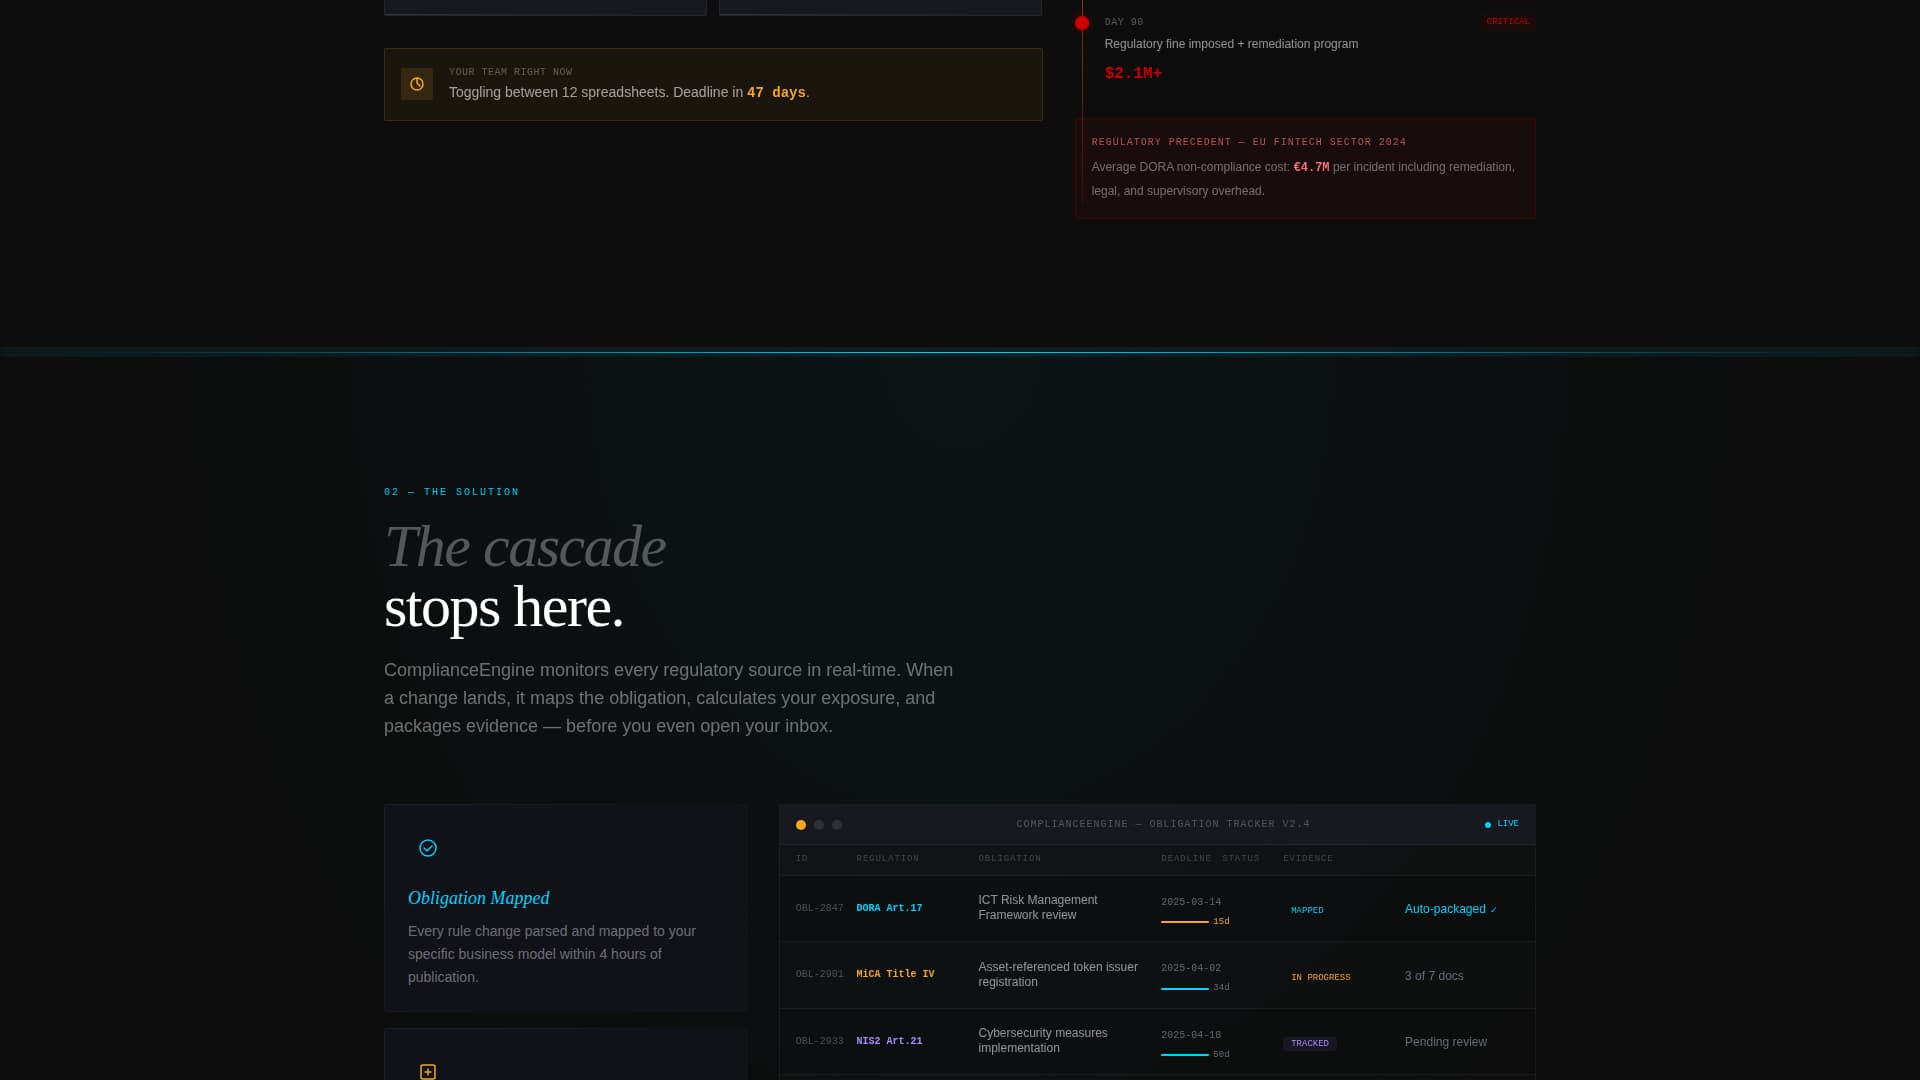
Task: Click the 'Auto-packaged ✓' evidence link
Action: pos(1451,909)
